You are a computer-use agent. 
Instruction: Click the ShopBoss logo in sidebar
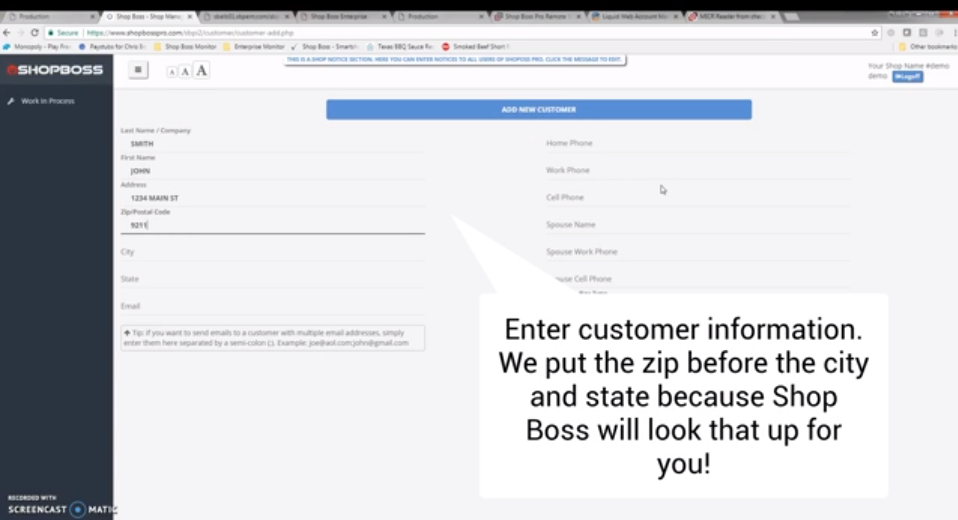[x=40, y=70]
